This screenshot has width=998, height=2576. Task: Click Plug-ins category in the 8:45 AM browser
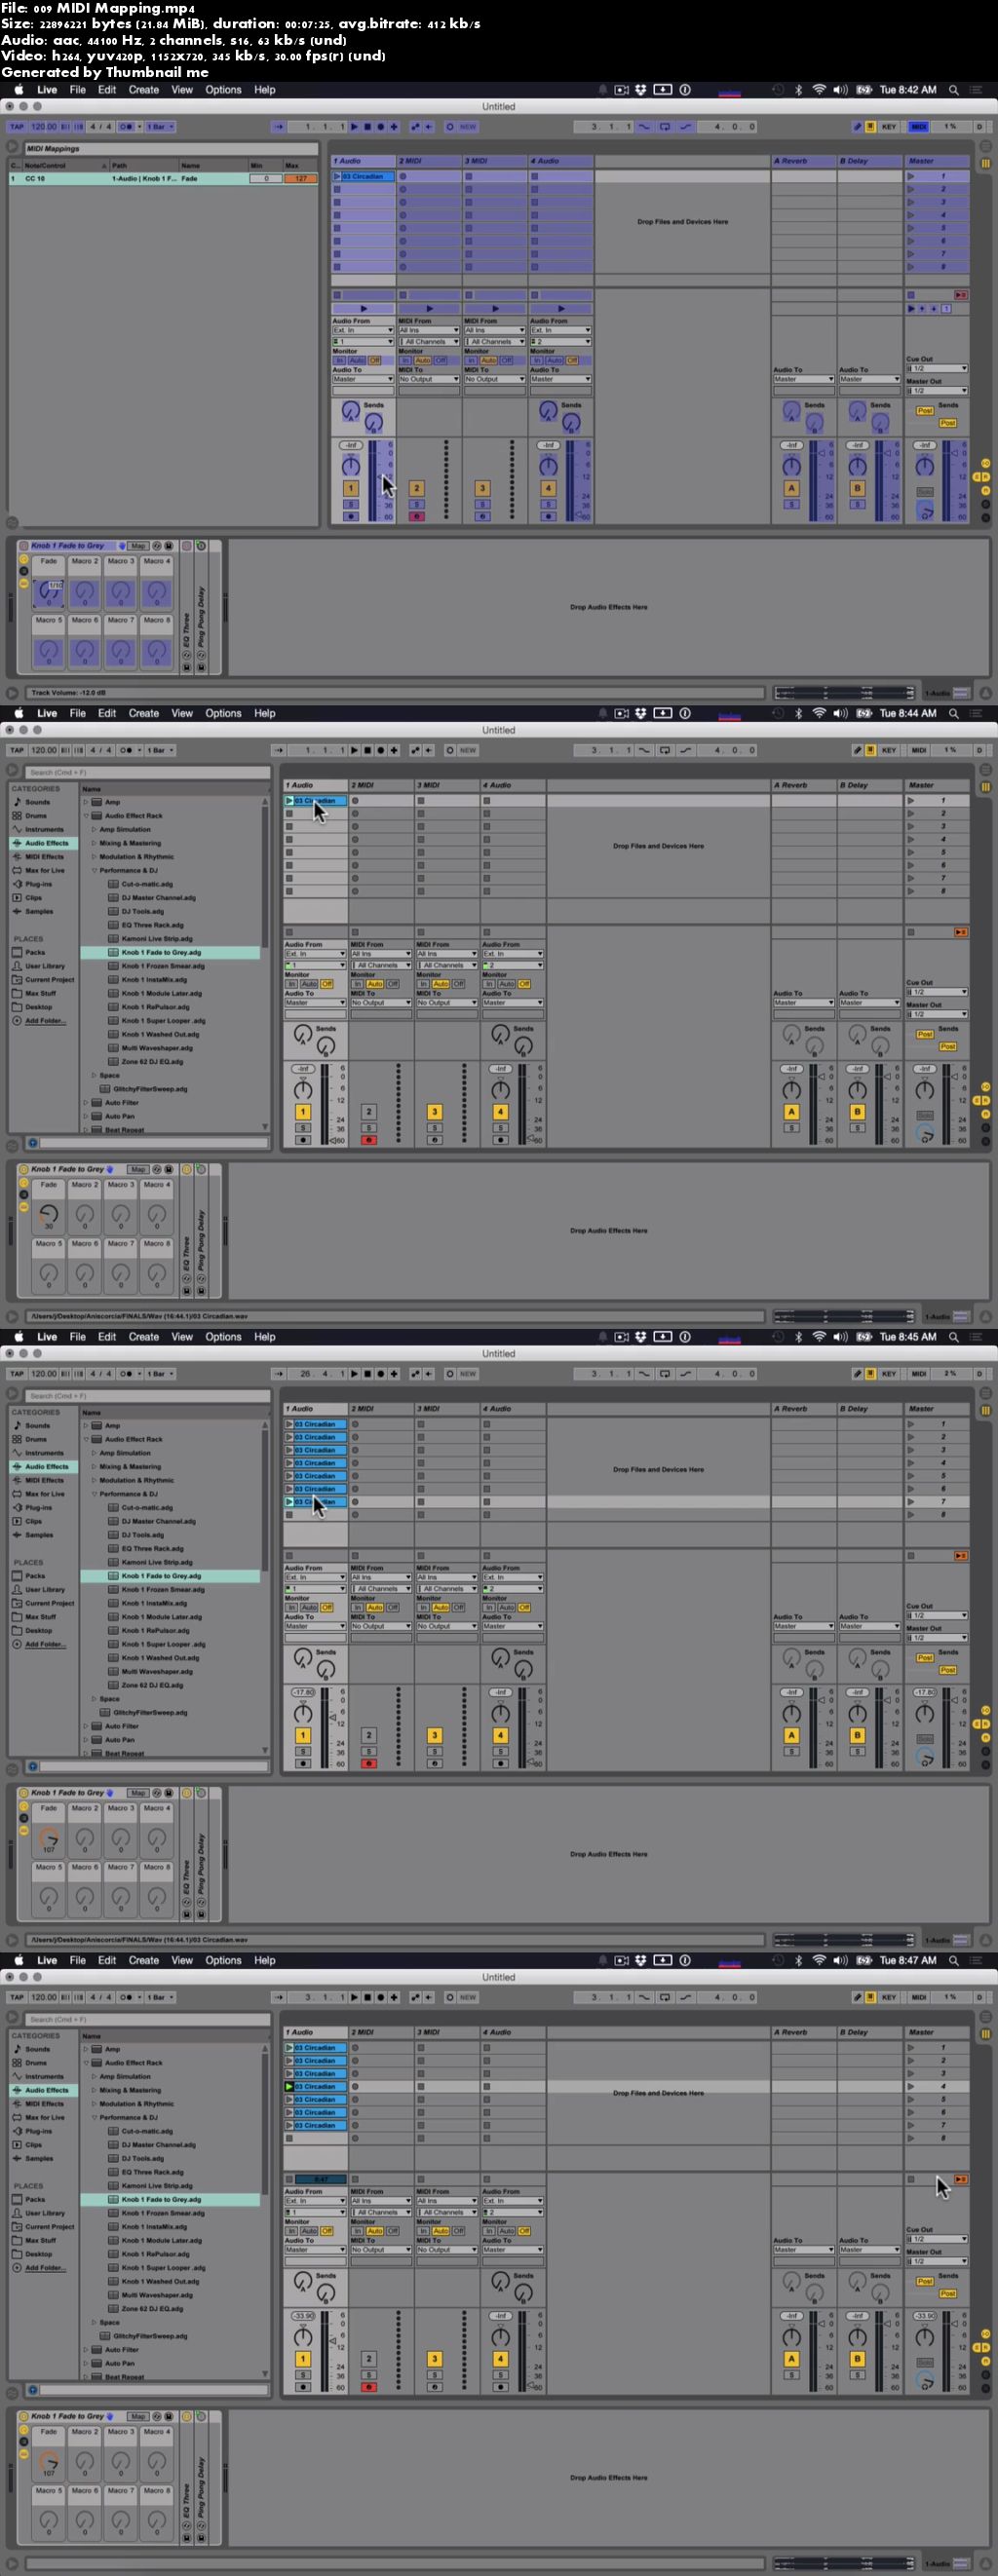point(38,1507)
